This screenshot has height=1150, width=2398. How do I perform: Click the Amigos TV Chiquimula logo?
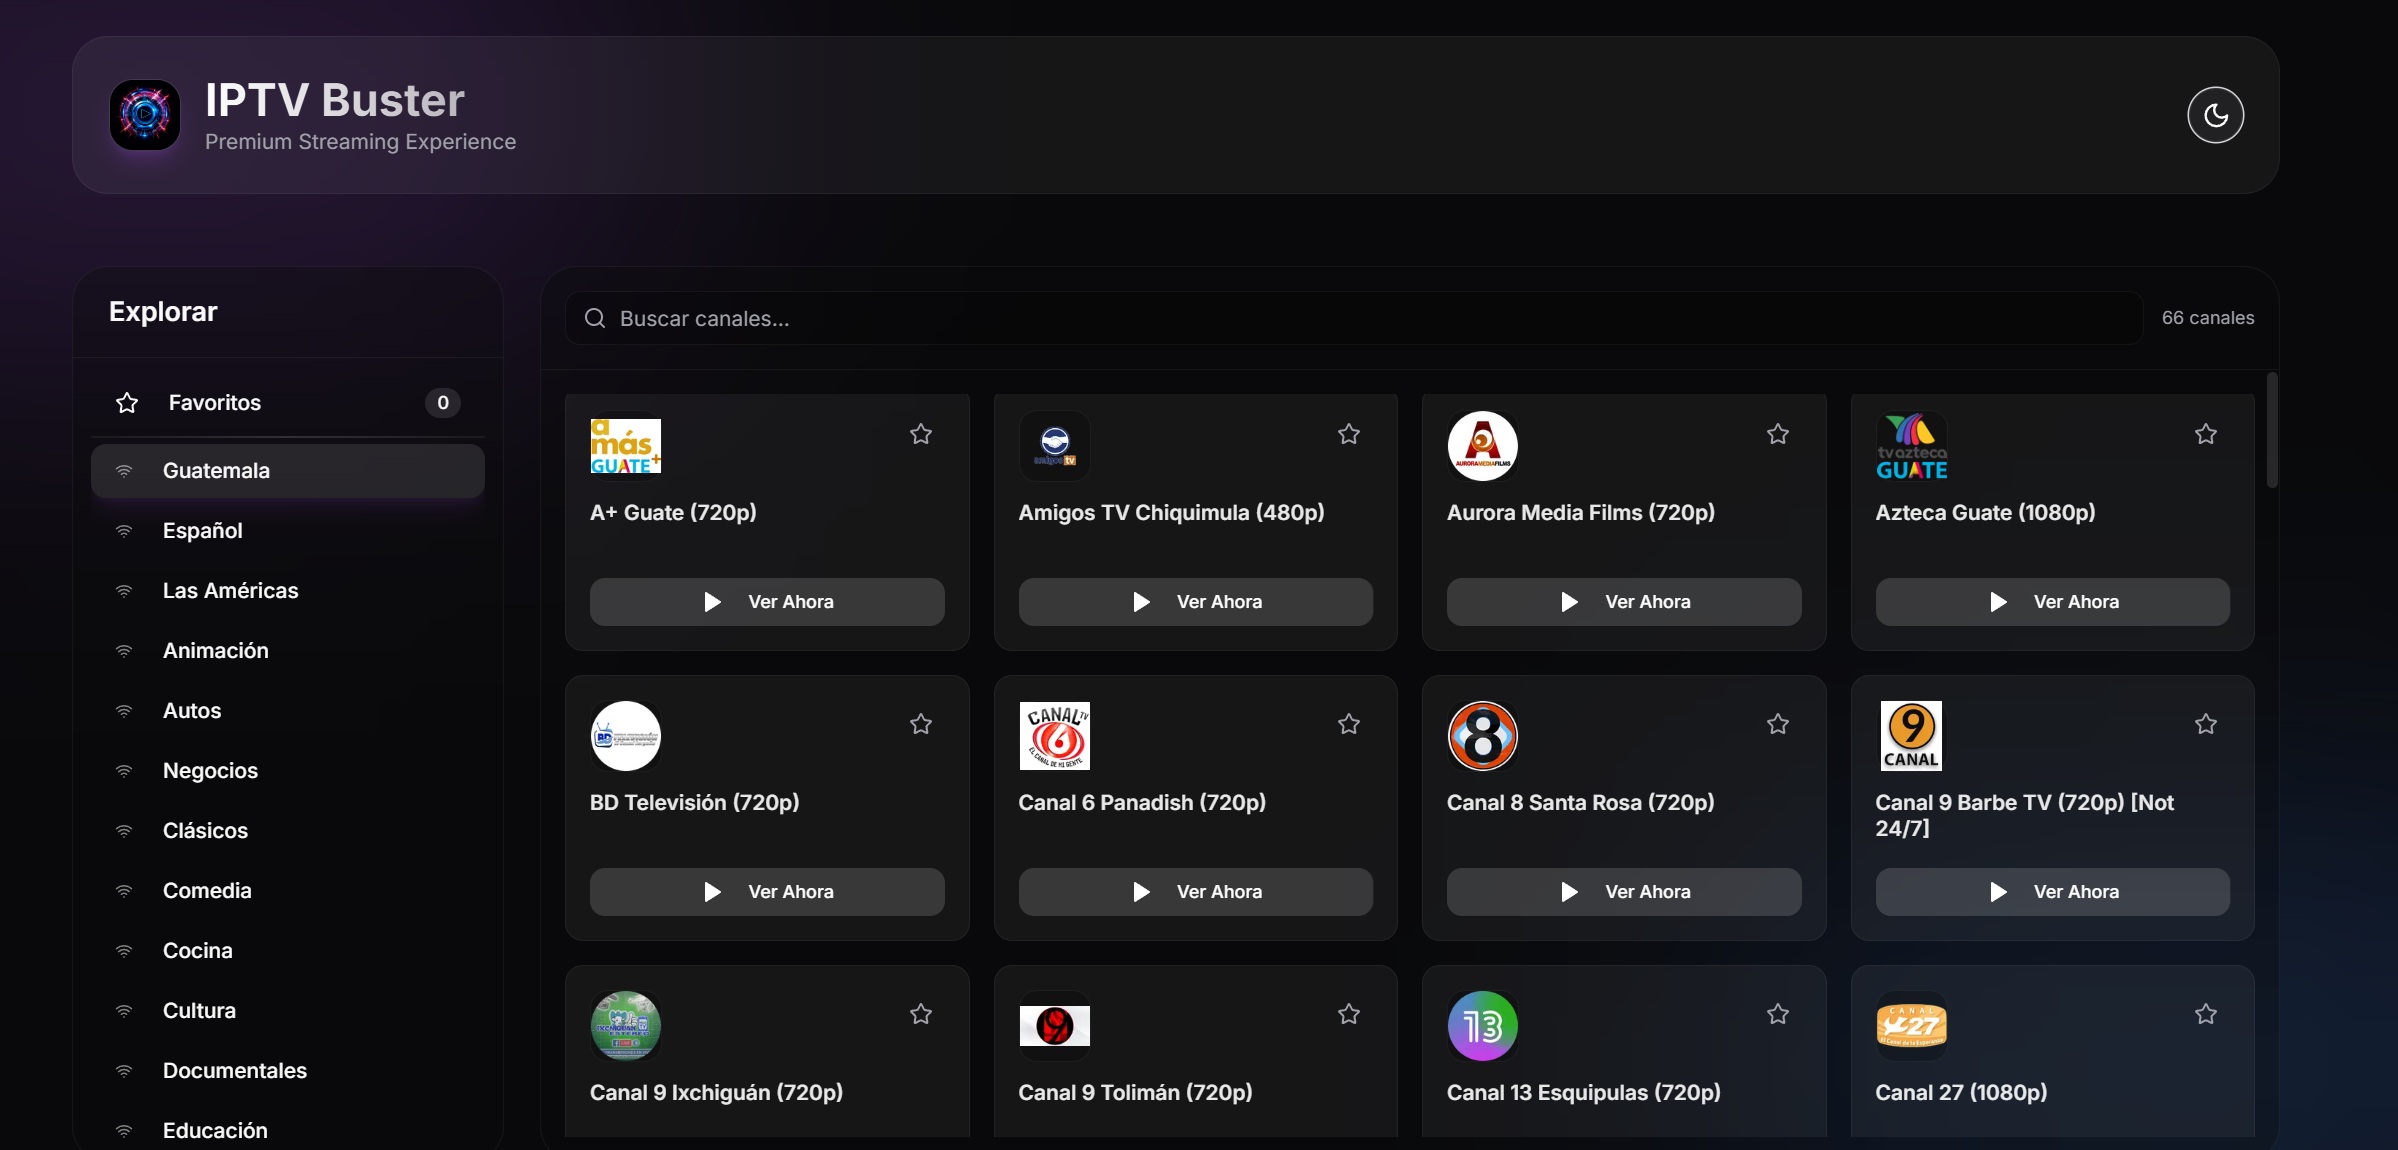pyautogui.click(x=1054, y=446)
